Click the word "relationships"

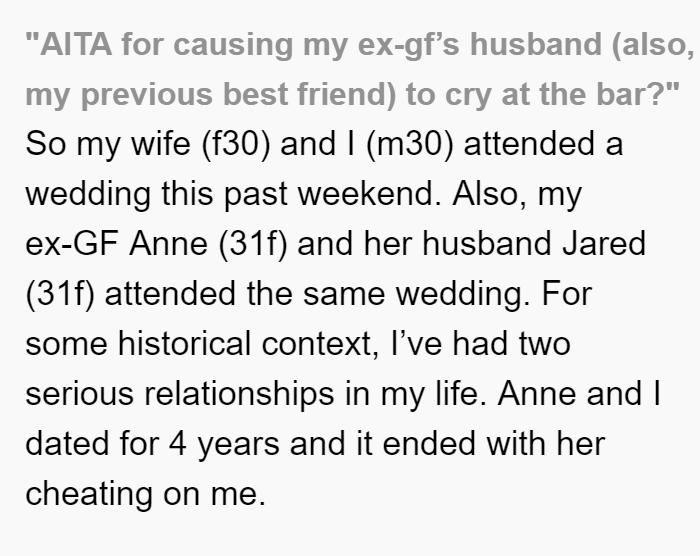pos(239,395)
